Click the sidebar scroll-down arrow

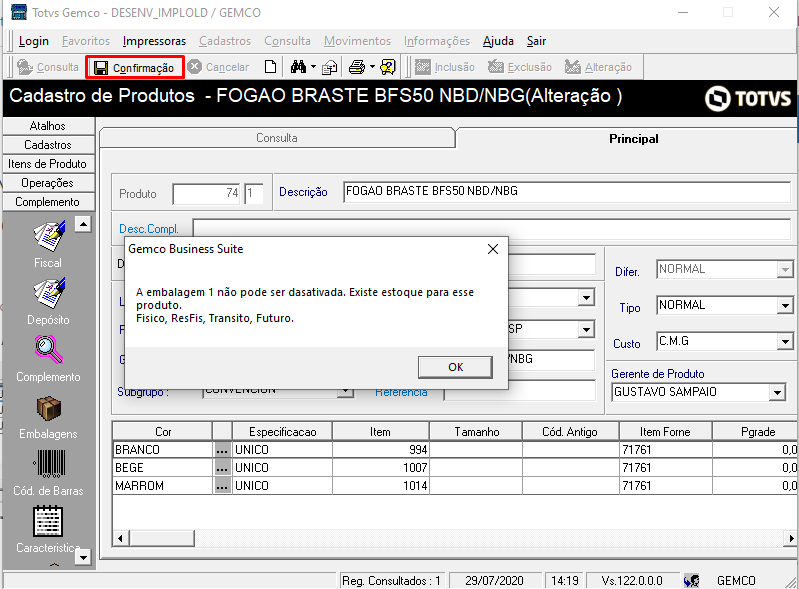(83, 557)
